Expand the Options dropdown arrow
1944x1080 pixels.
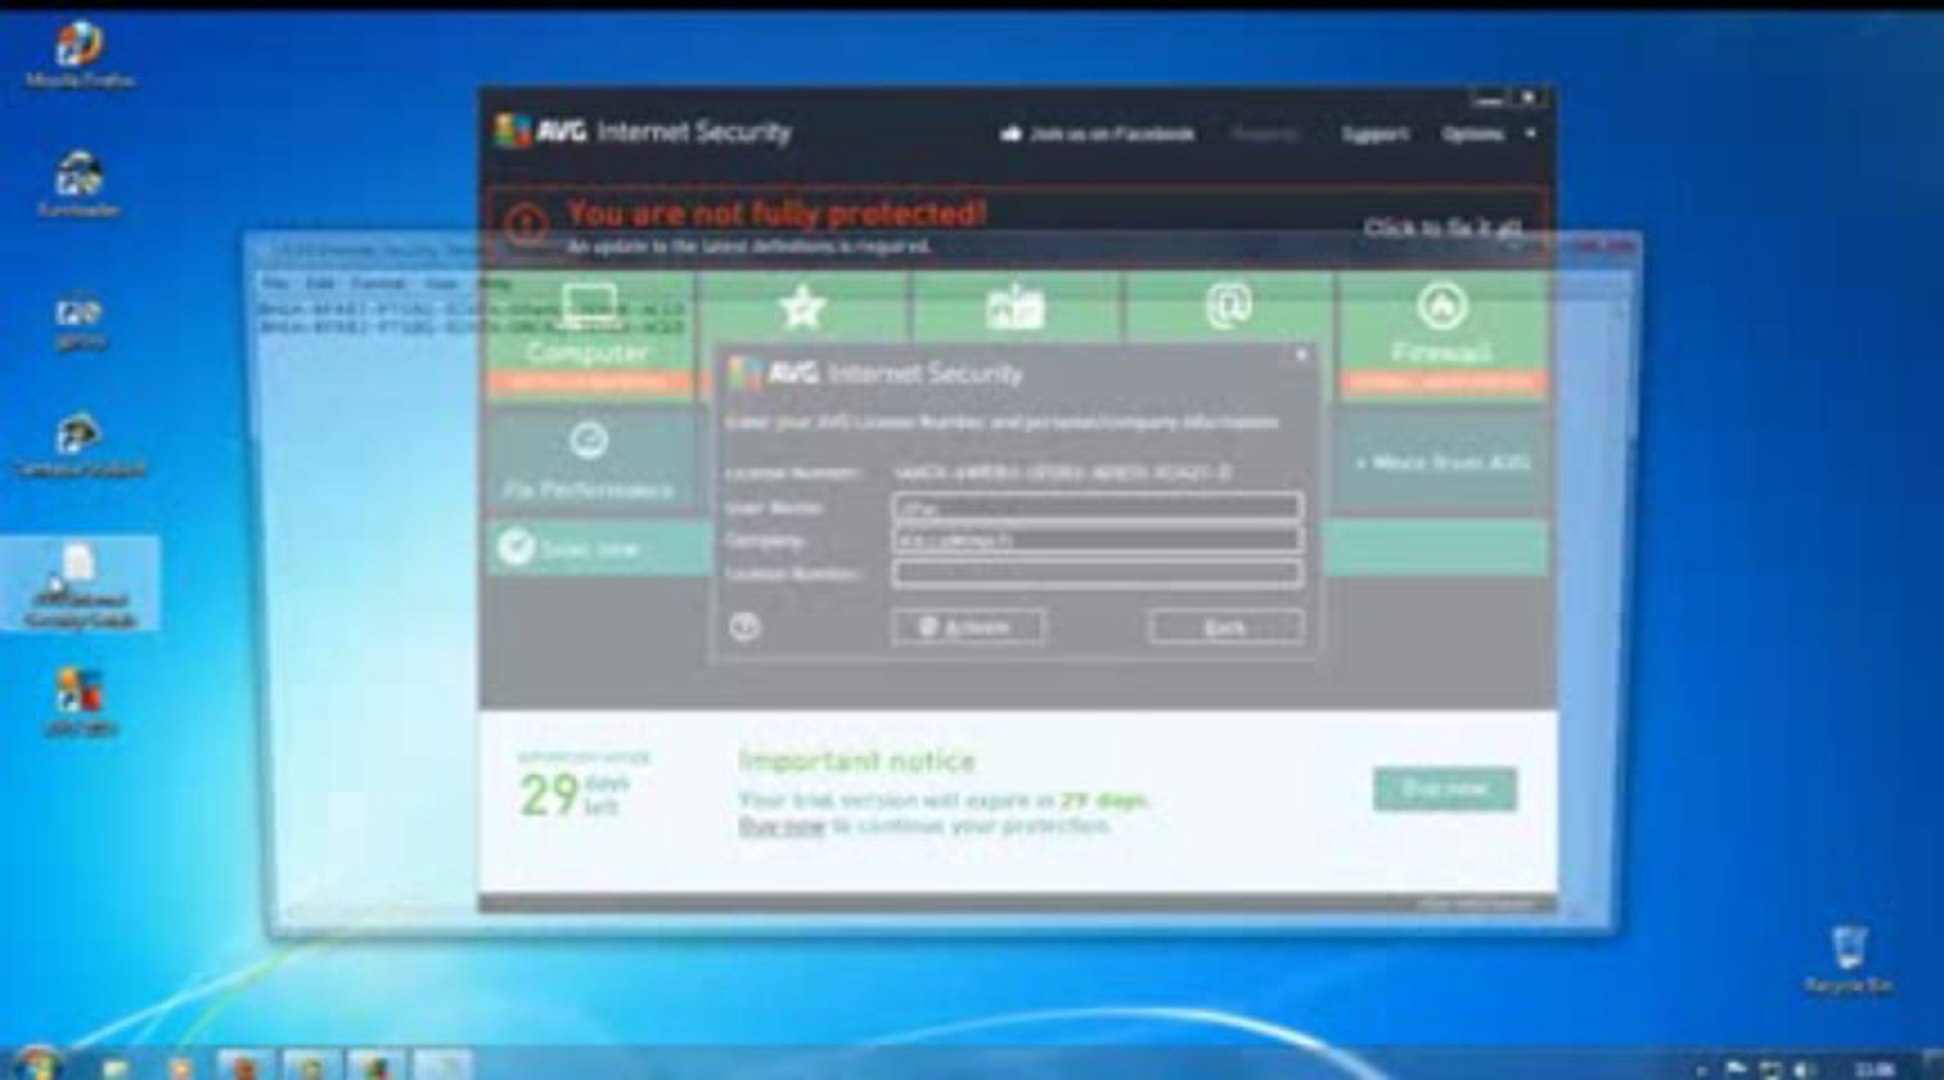1531,133
